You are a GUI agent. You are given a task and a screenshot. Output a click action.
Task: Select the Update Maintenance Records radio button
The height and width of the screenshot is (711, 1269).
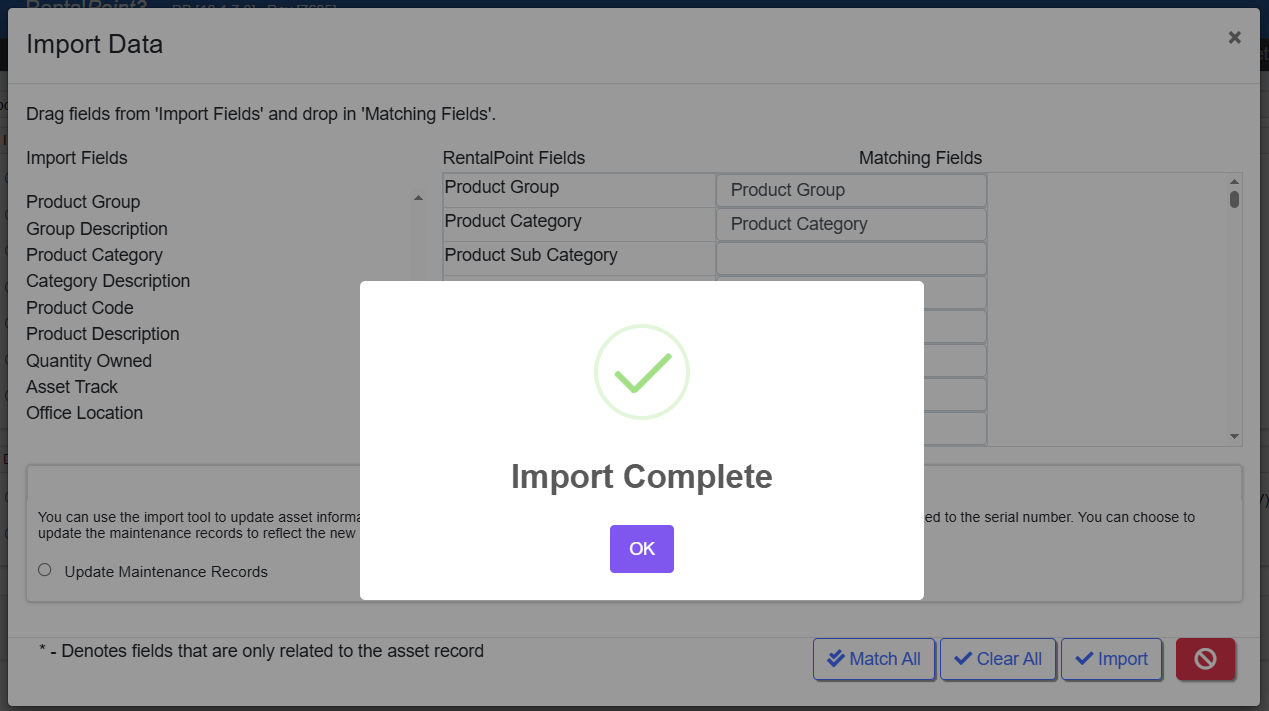click(45, 570)
